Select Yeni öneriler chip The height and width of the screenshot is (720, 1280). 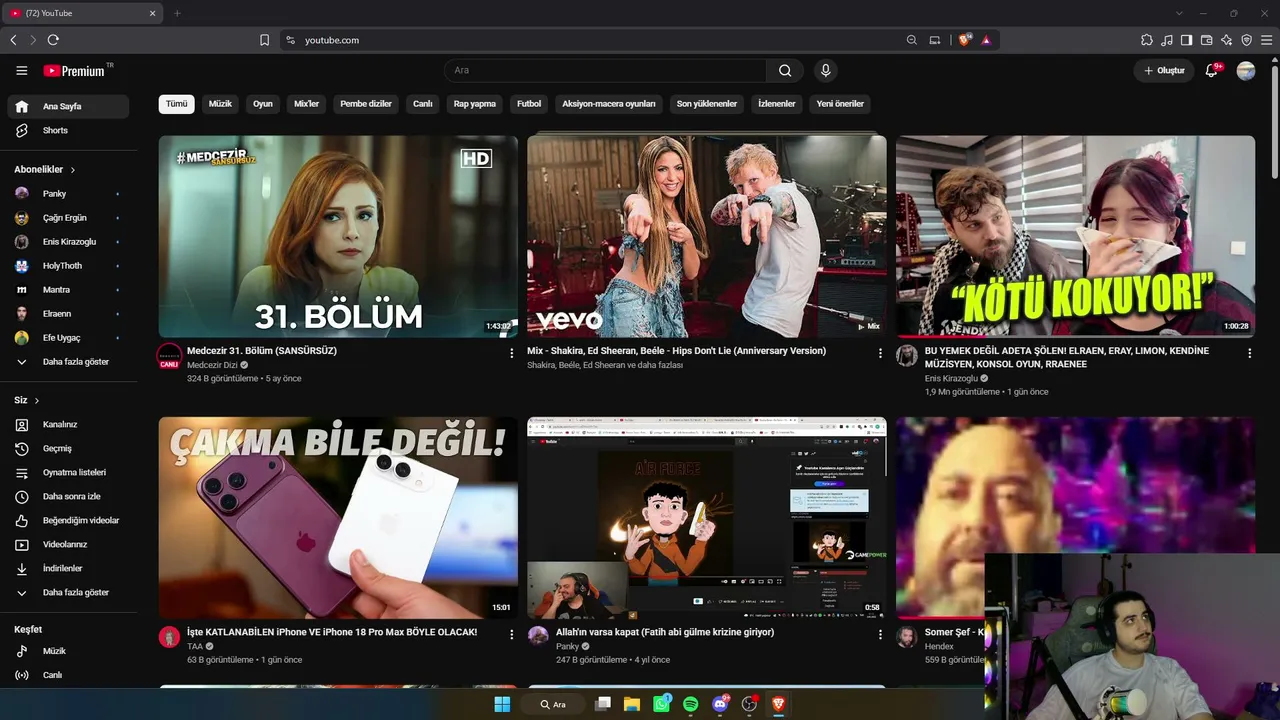point(840,104)
